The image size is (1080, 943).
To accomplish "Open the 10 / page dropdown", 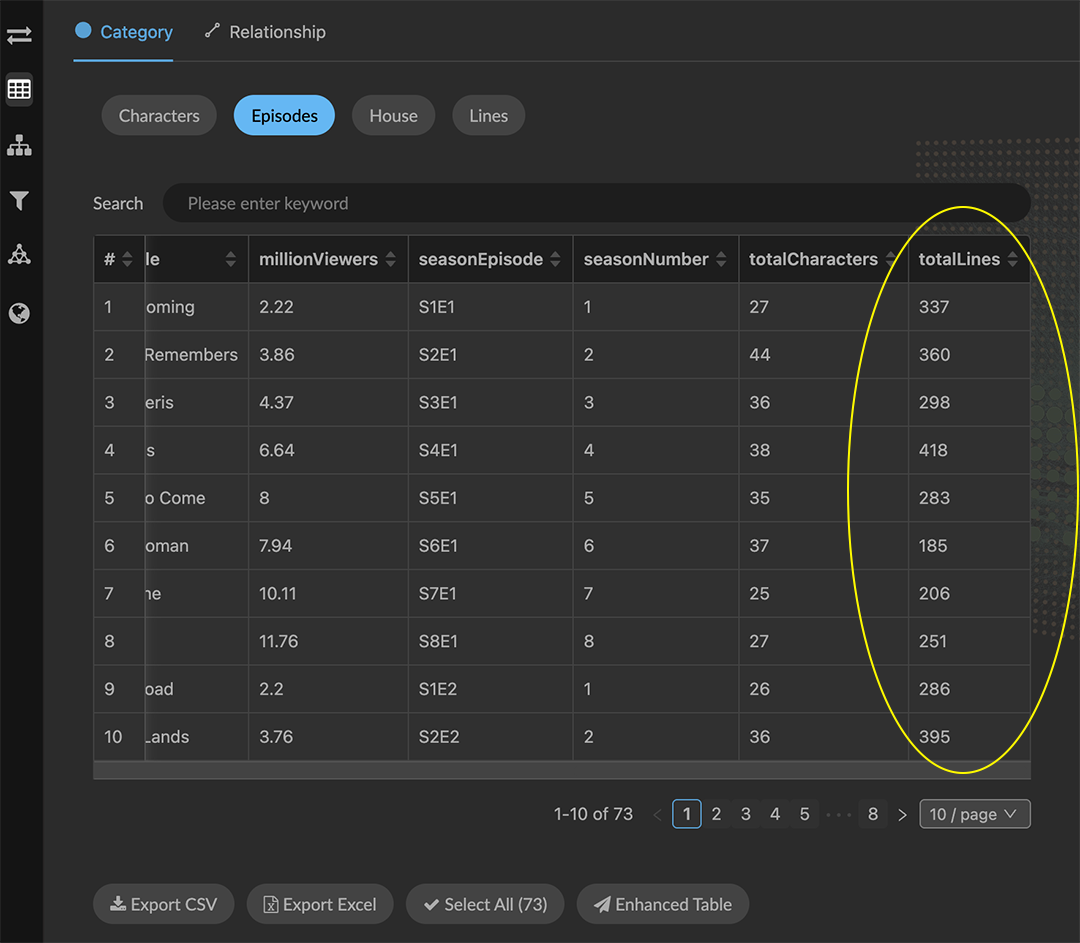I will click(x=974, y=813).
